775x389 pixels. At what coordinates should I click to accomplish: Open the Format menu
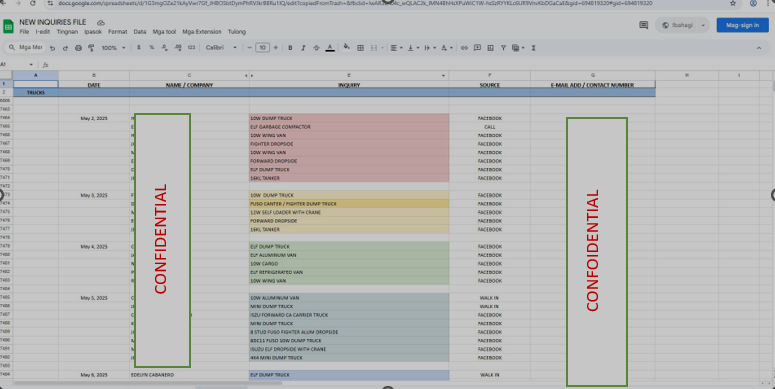[118, 32]
